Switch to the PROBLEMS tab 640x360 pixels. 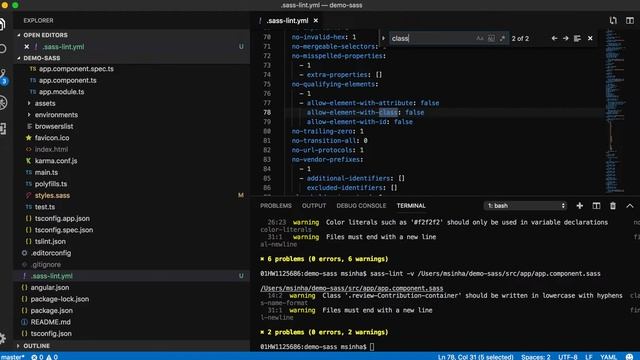pos(276,206)
